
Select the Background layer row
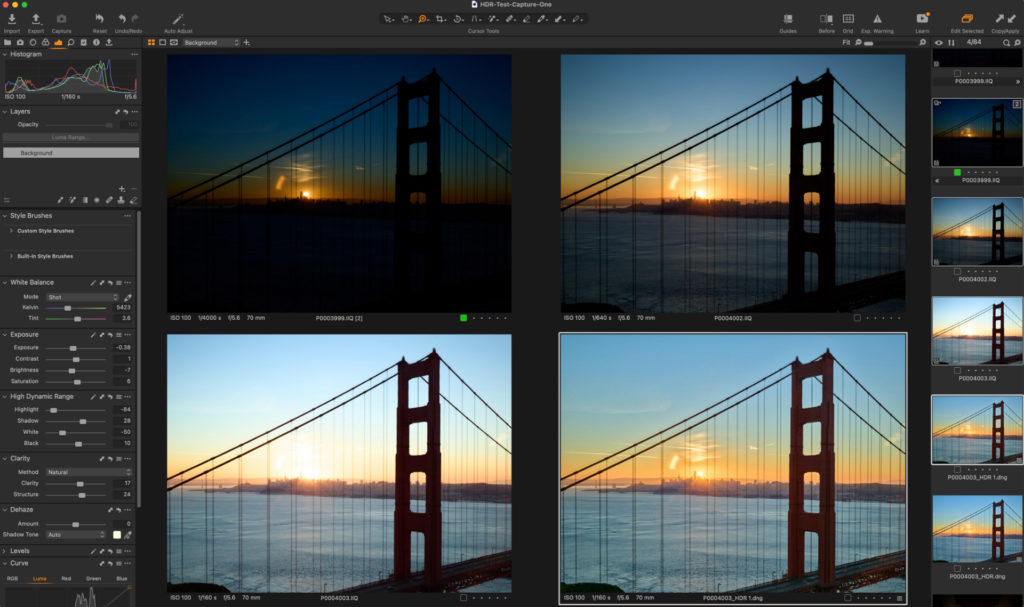click(x=71, y=153)
